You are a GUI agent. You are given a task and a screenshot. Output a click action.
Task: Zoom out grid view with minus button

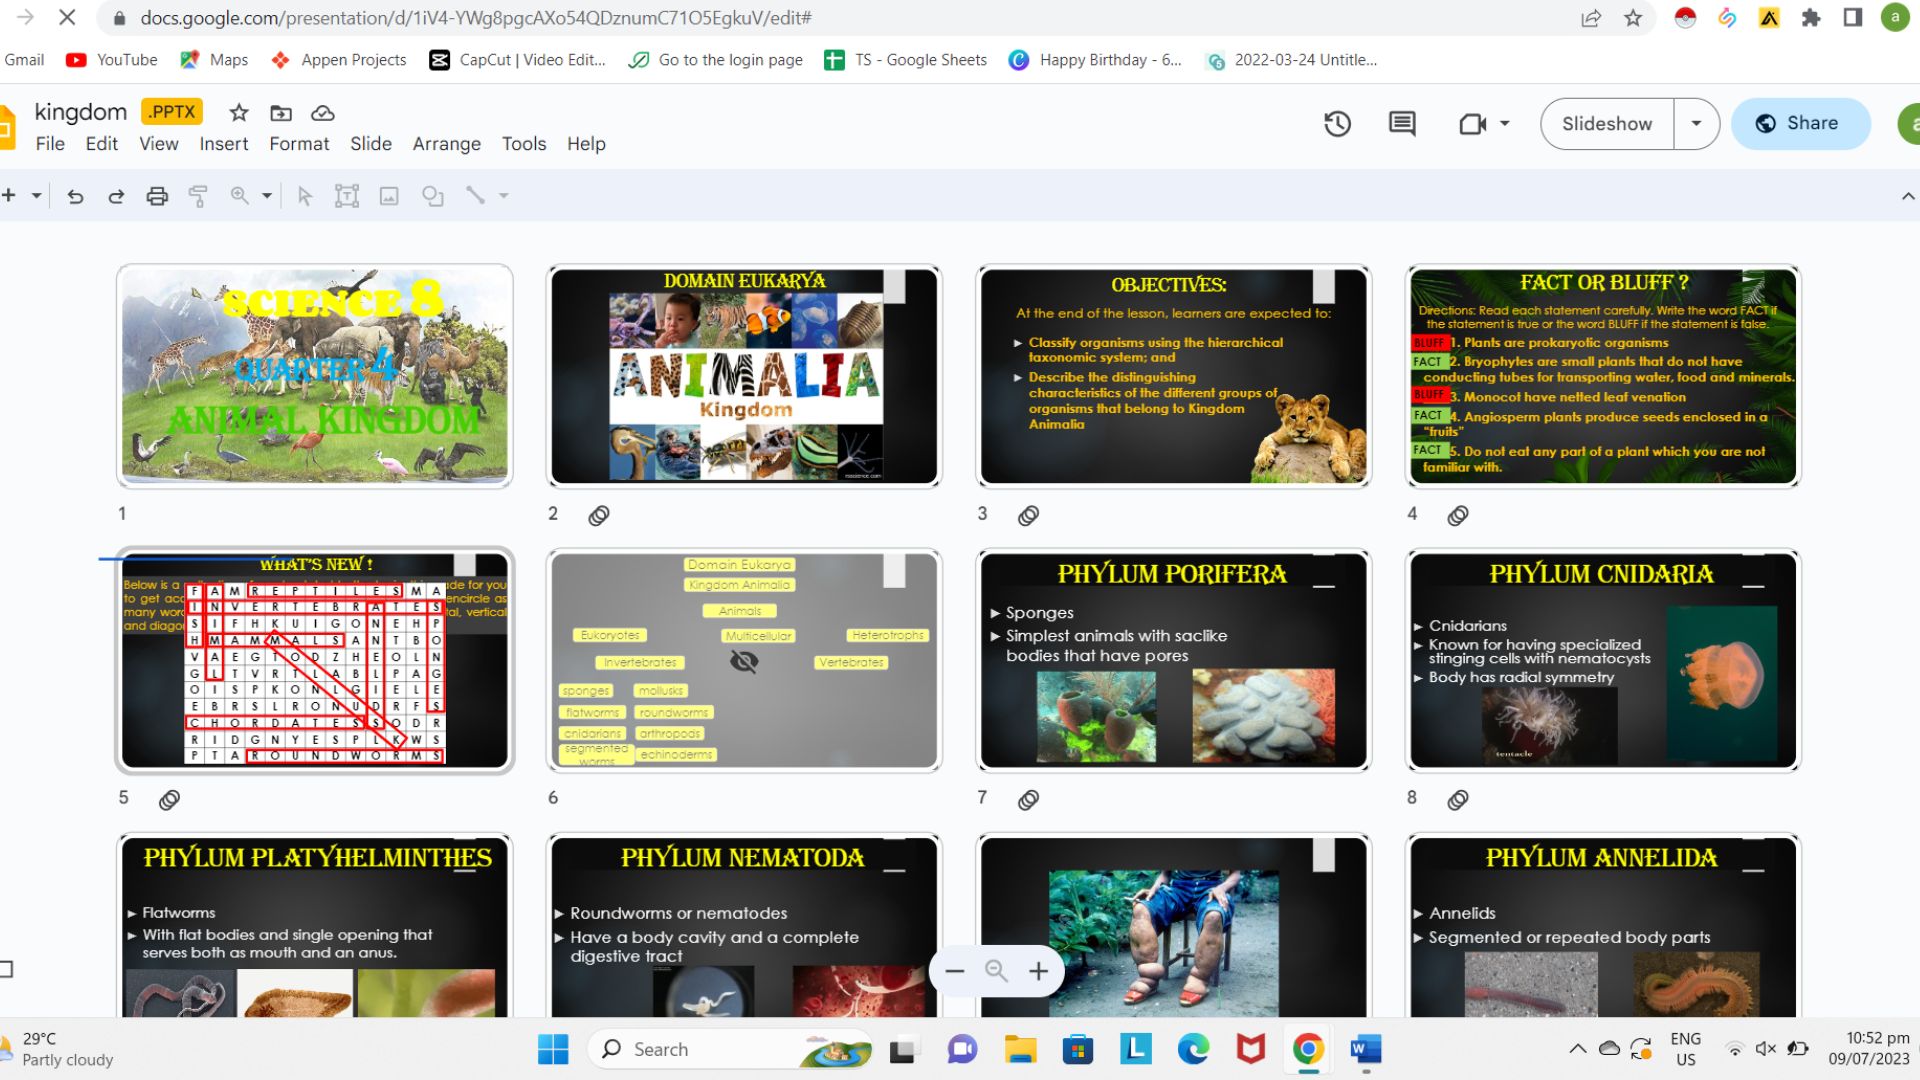[955, 971]
